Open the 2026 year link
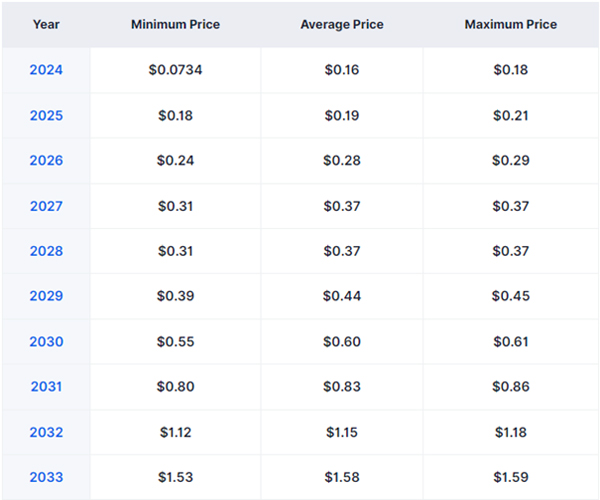The image size is (600, 500). click(46, 160)
